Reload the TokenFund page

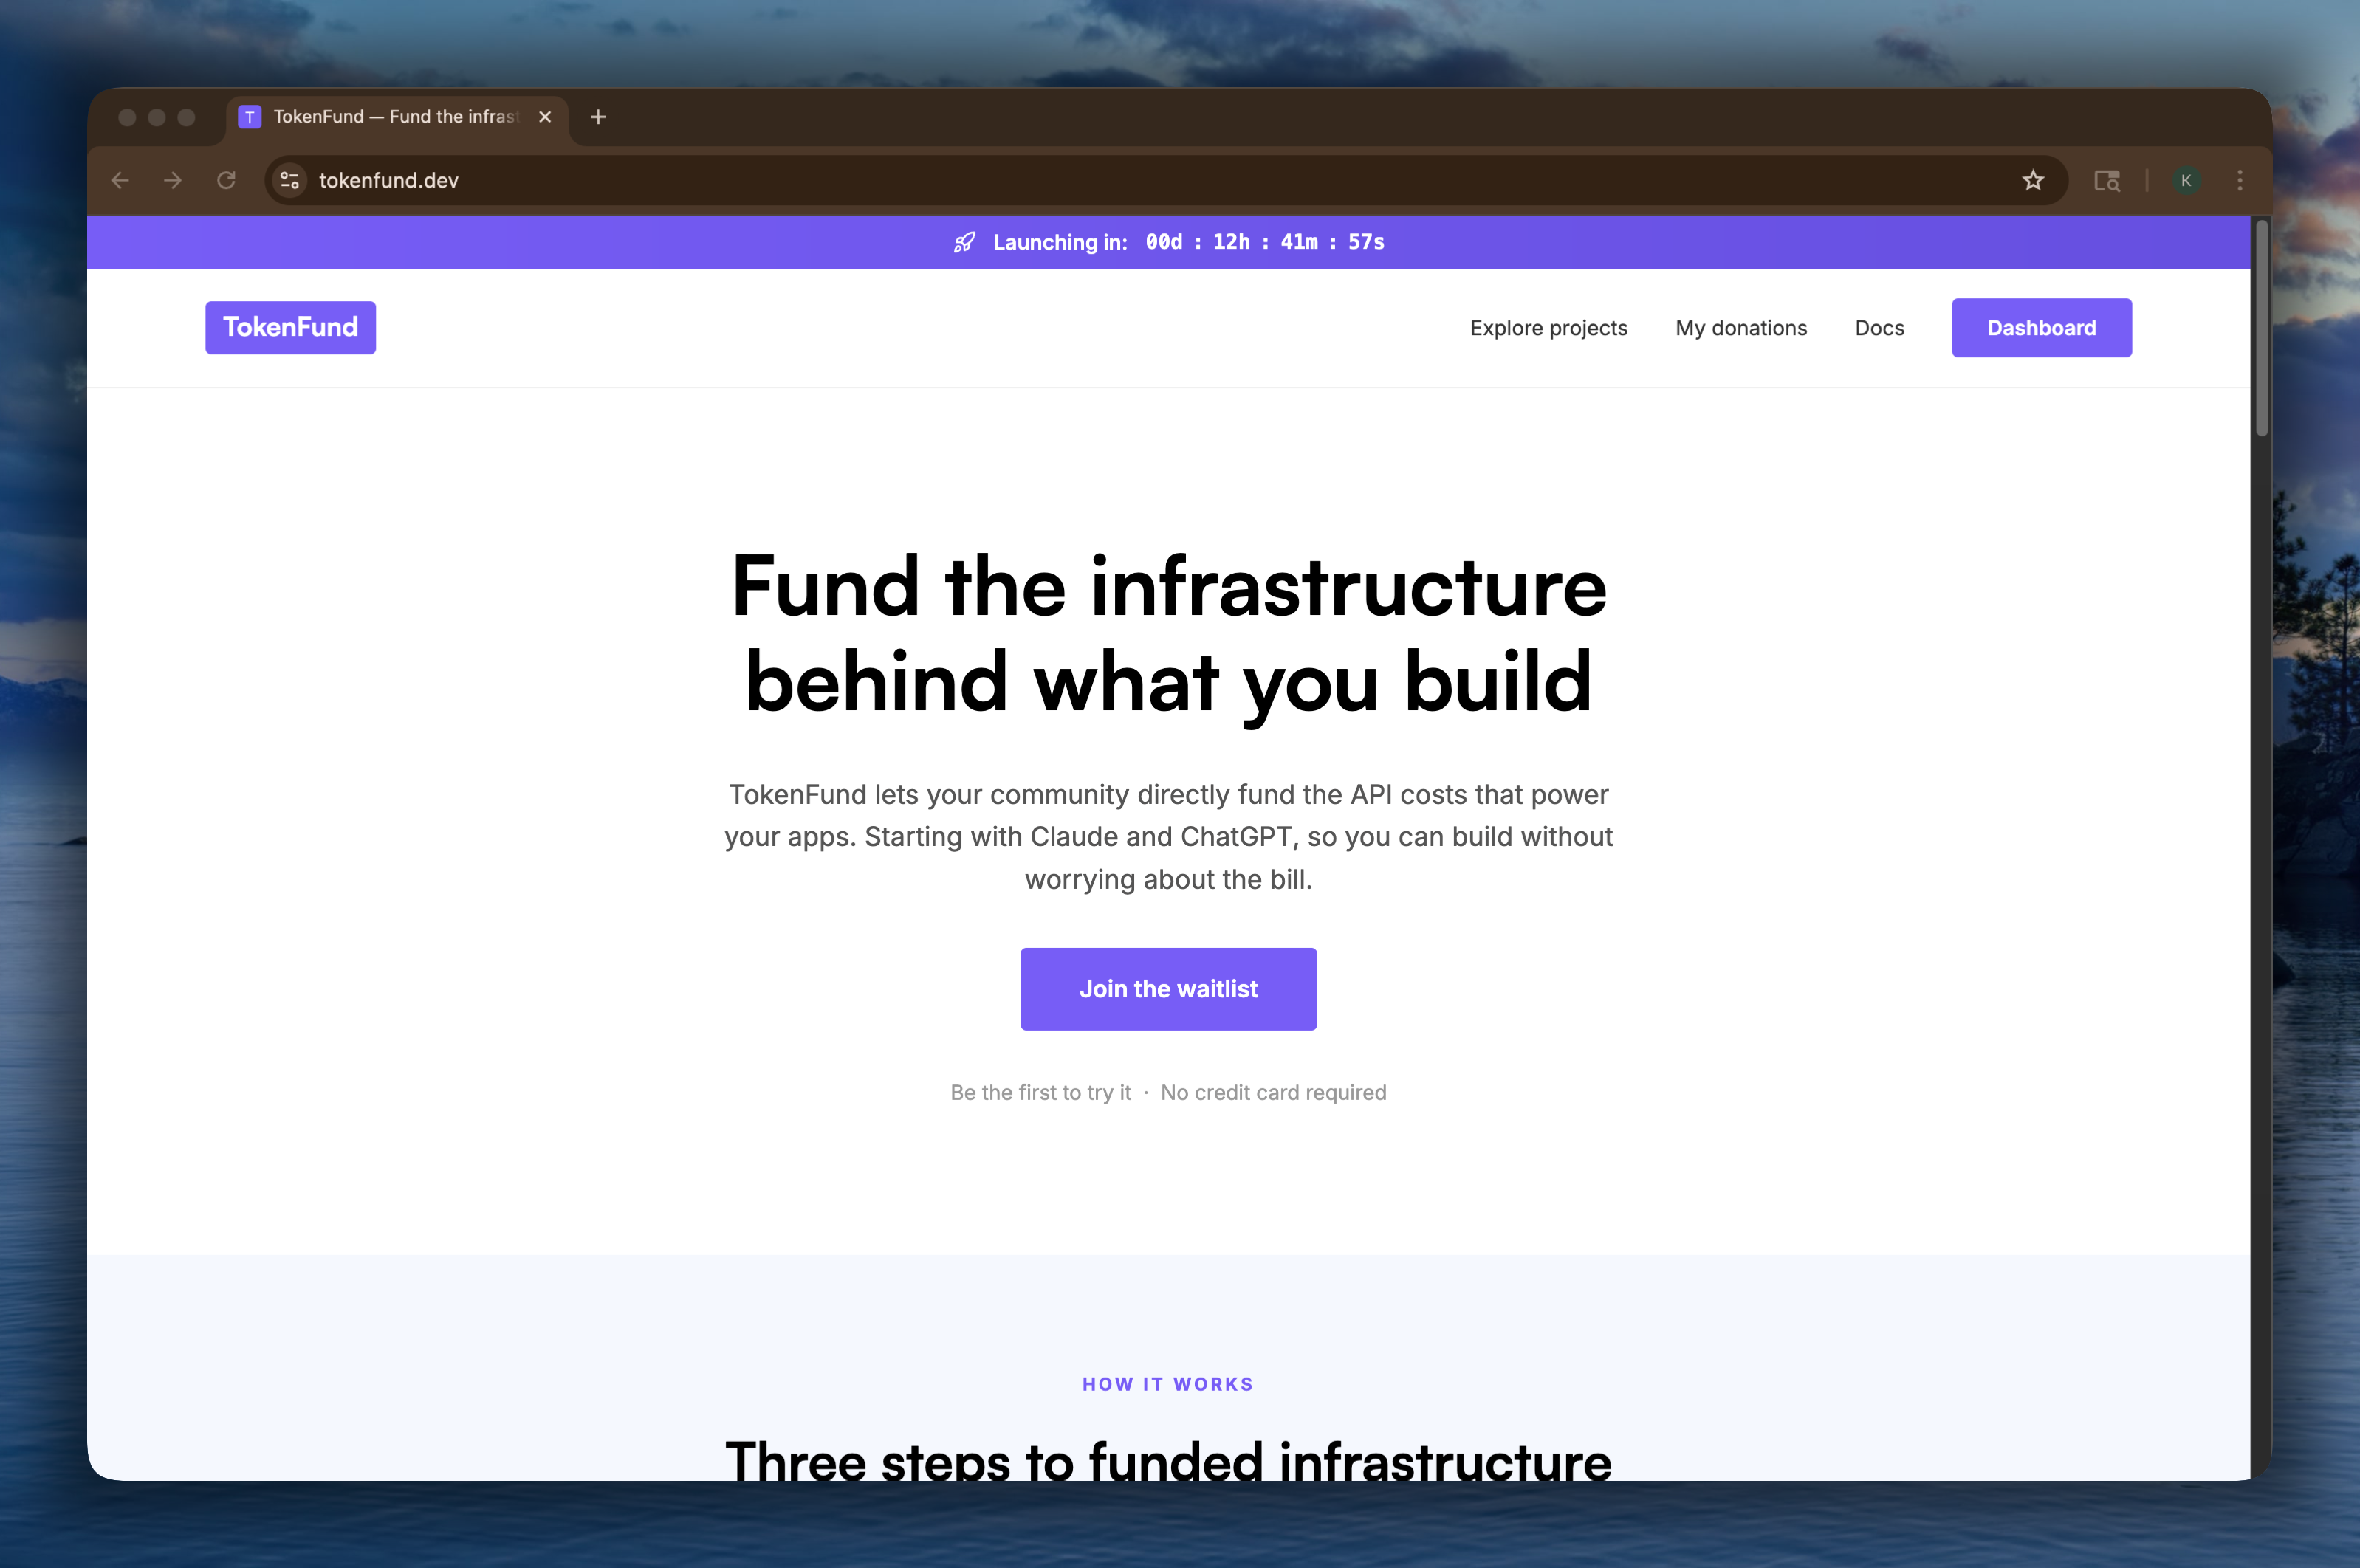coord(227,180)
